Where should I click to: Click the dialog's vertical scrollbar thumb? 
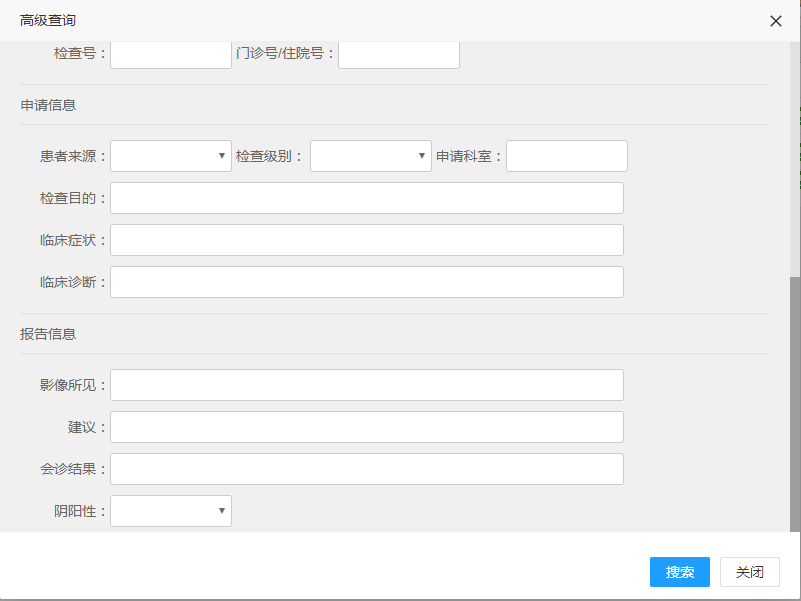(x=795, y=400)
